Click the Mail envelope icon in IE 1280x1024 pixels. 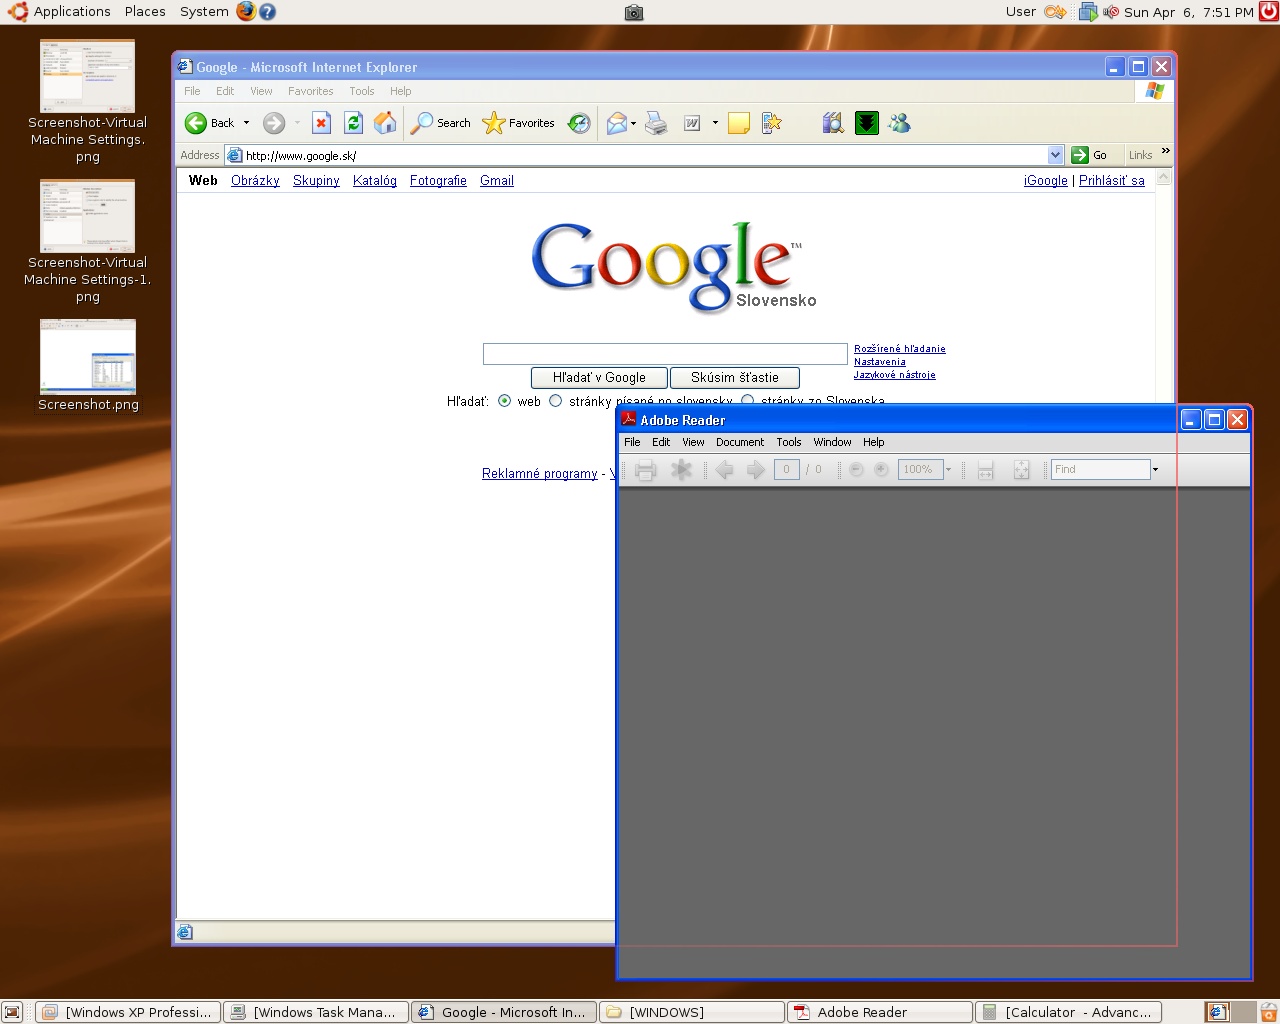point(616,123)
